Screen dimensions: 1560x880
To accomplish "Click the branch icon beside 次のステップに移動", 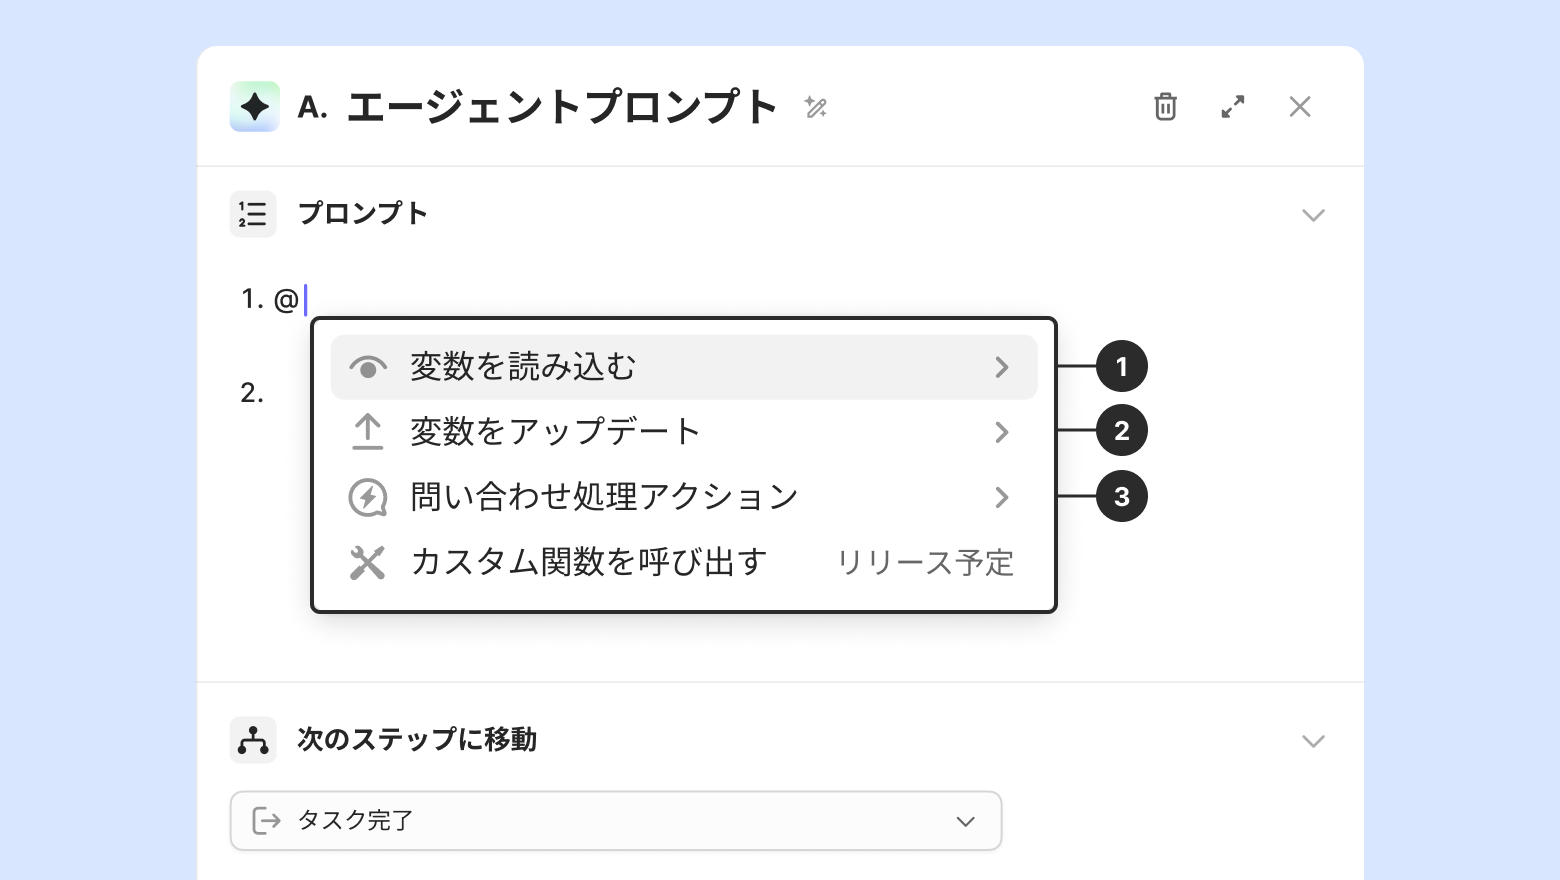I will click(x=253, y=740).
